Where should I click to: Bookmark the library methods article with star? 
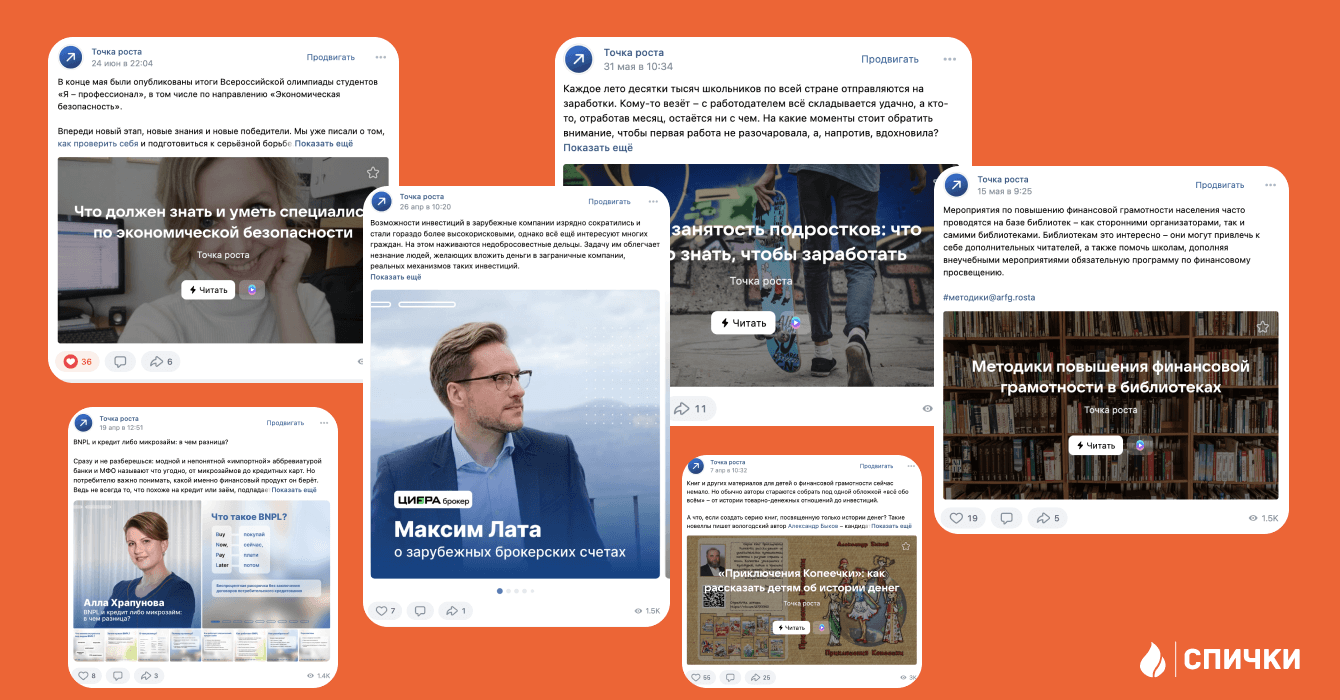click(1263, 327)
